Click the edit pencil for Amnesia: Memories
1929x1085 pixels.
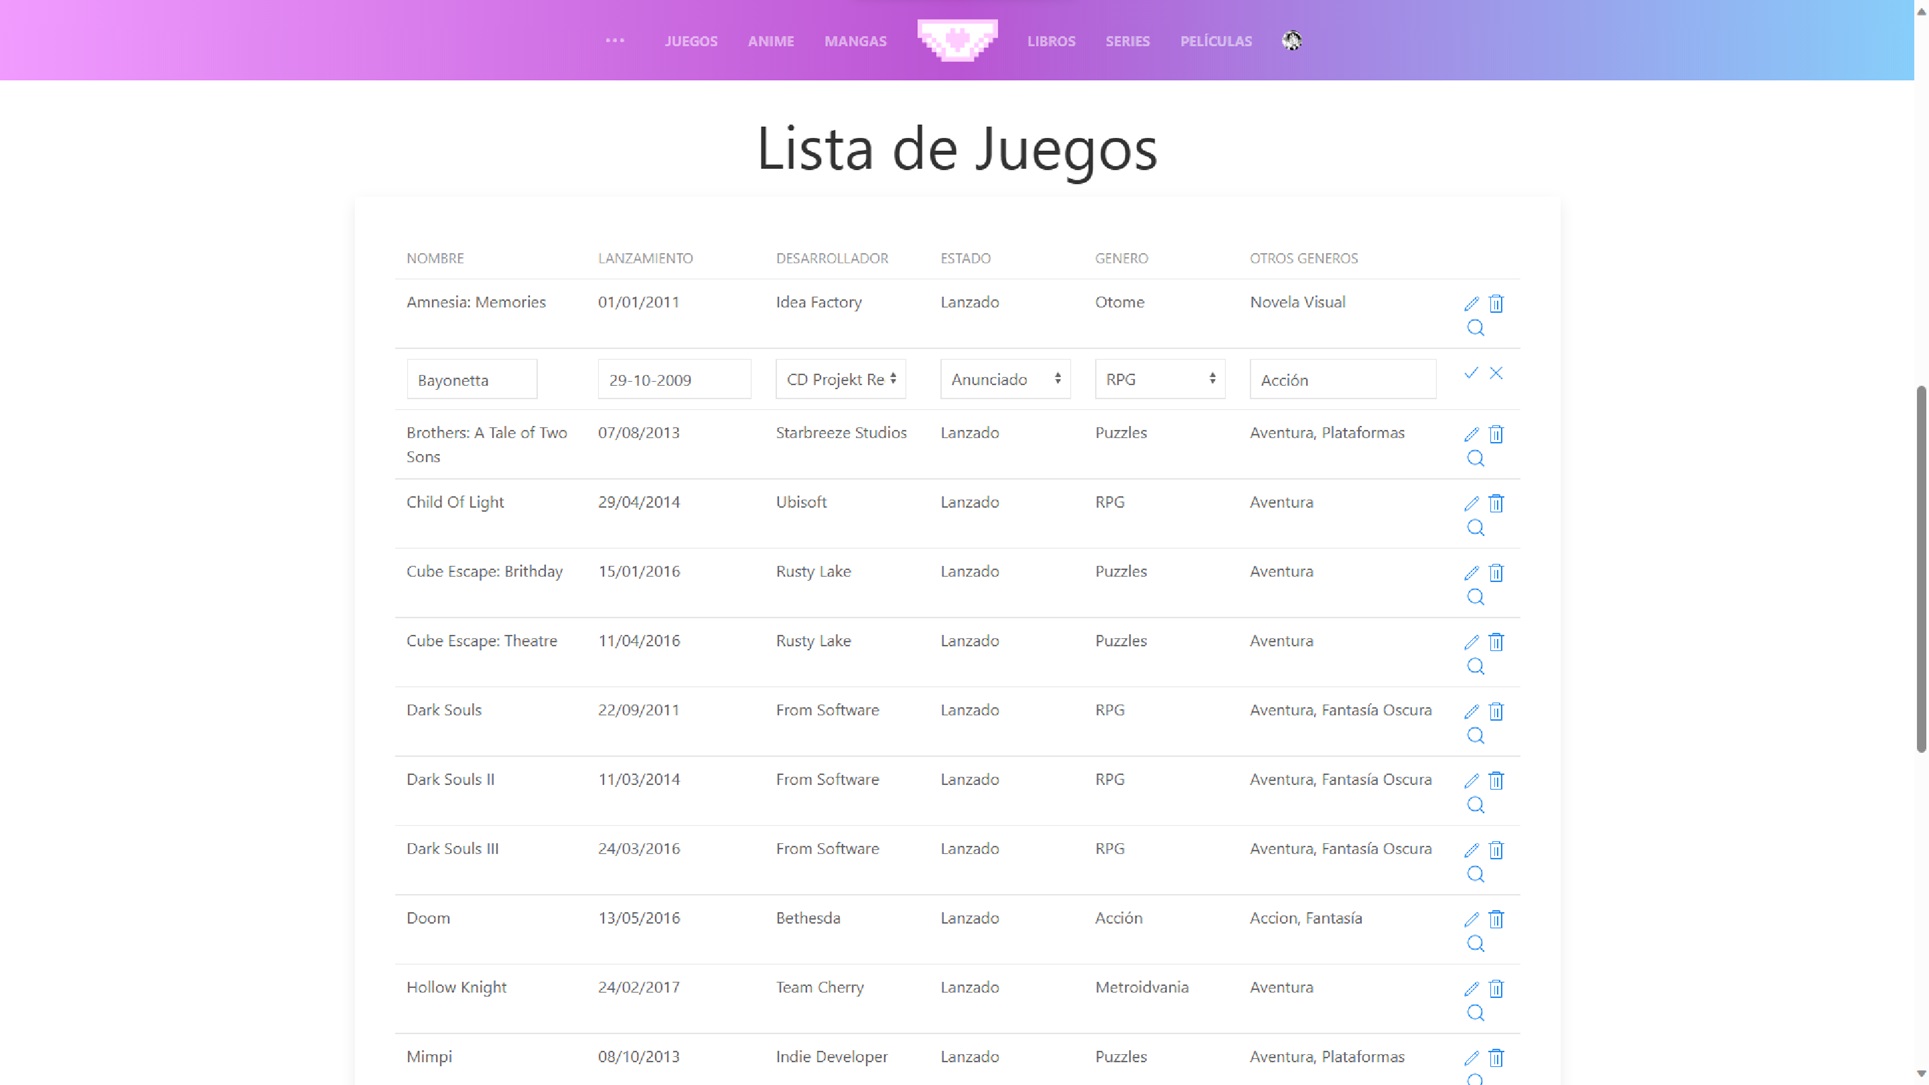click(x=1471, y=304)
